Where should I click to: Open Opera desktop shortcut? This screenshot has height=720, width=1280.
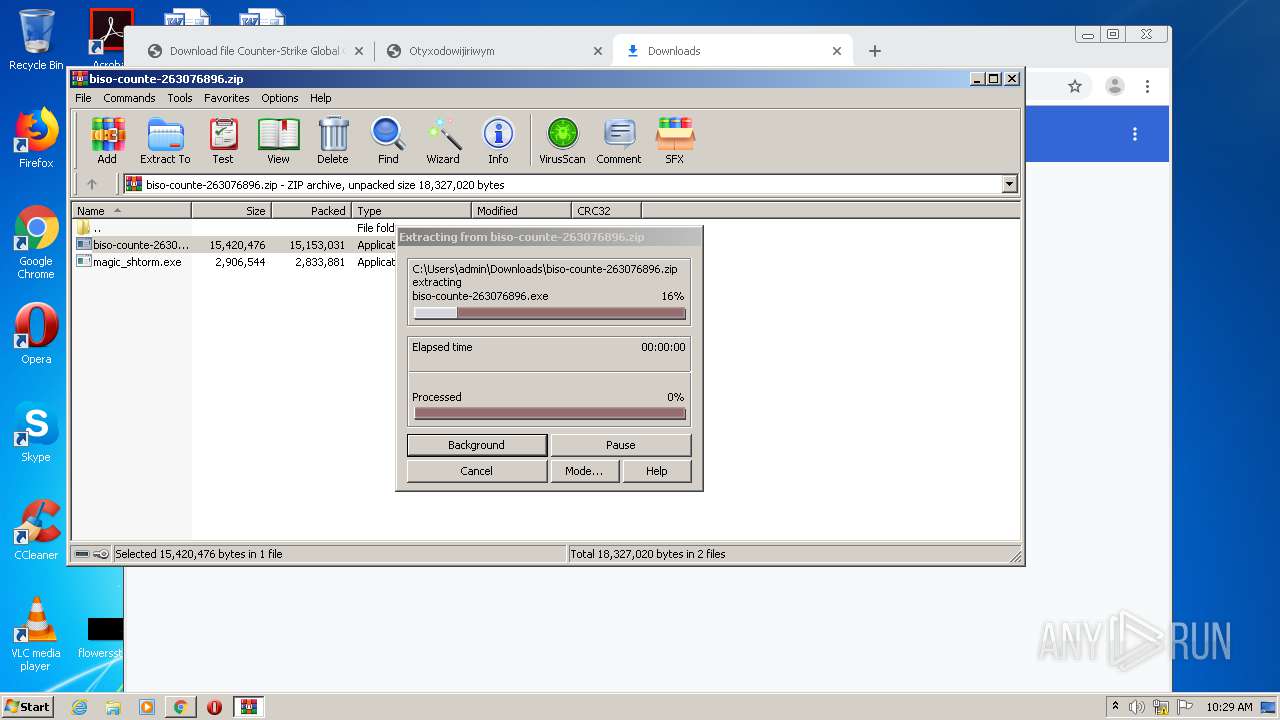[x=36, y=335]
